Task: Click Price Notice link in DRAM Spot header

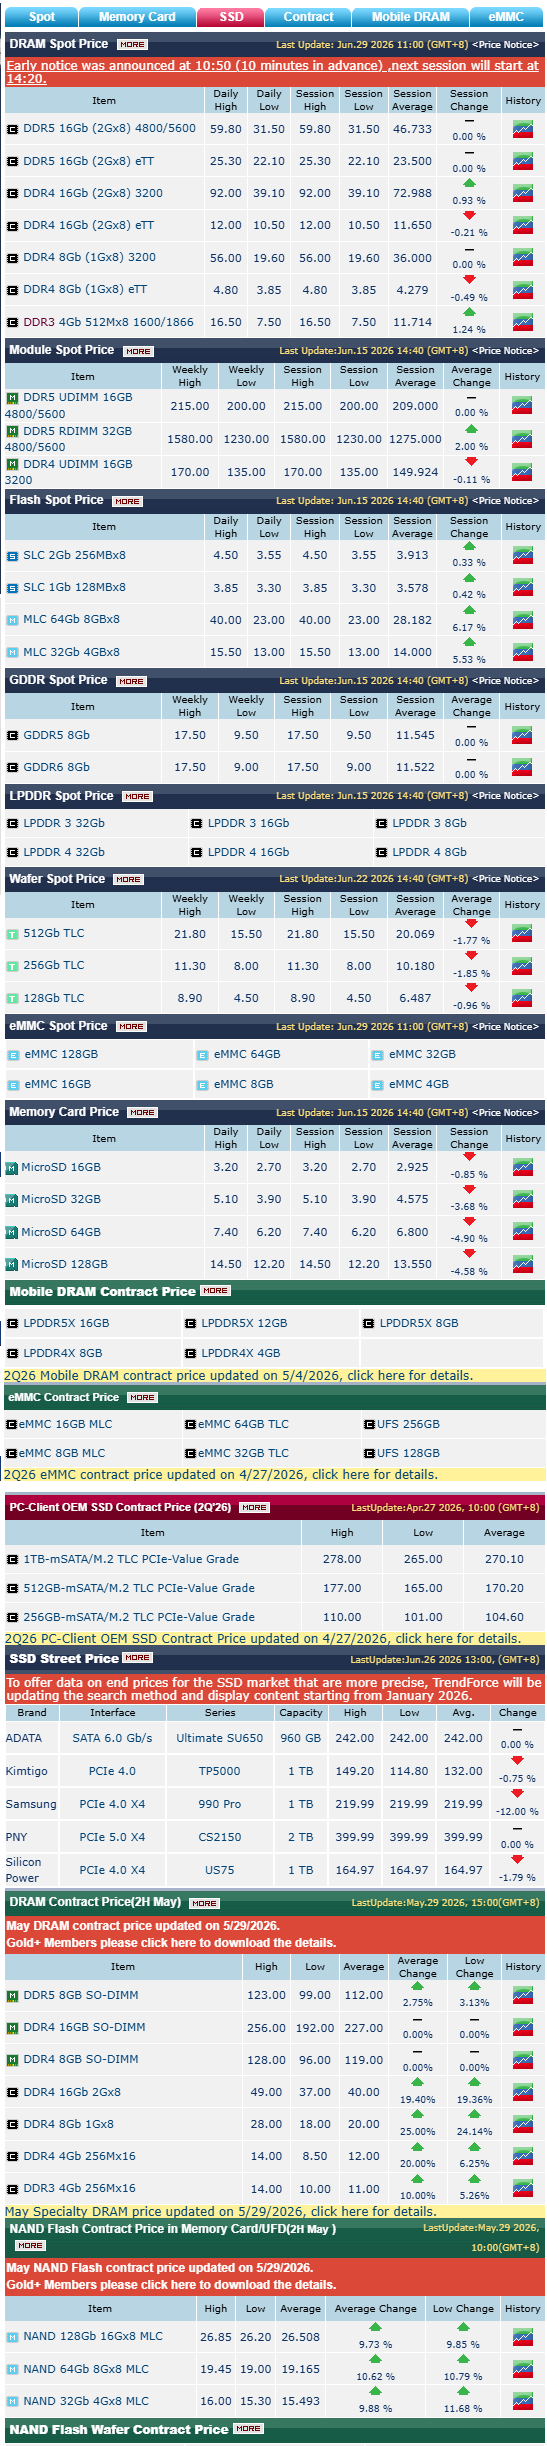Action: 505,45
